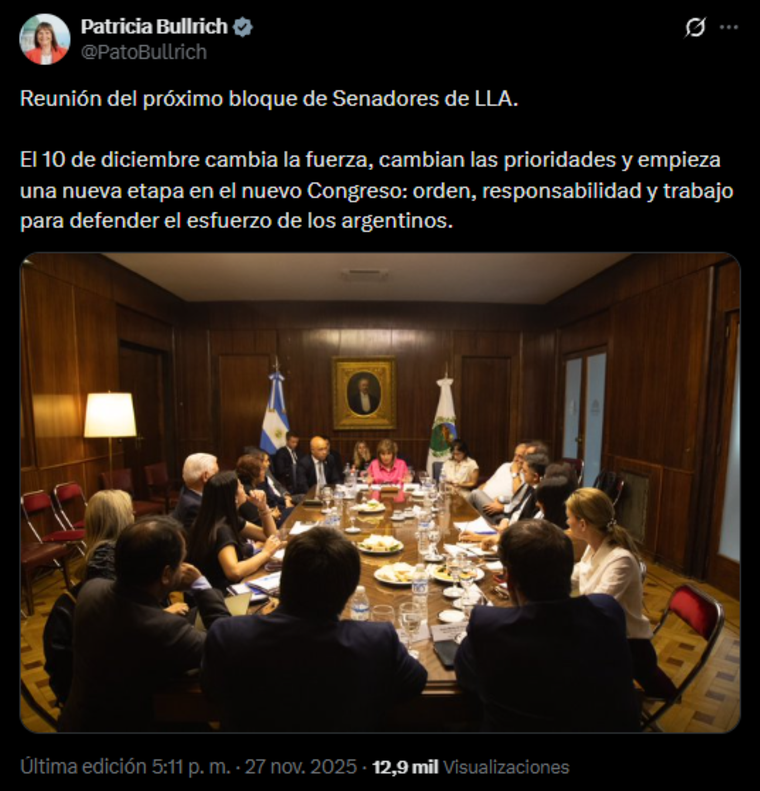Open the attached meeting photo
760x791 pixels.
click(x=380, y=492)
